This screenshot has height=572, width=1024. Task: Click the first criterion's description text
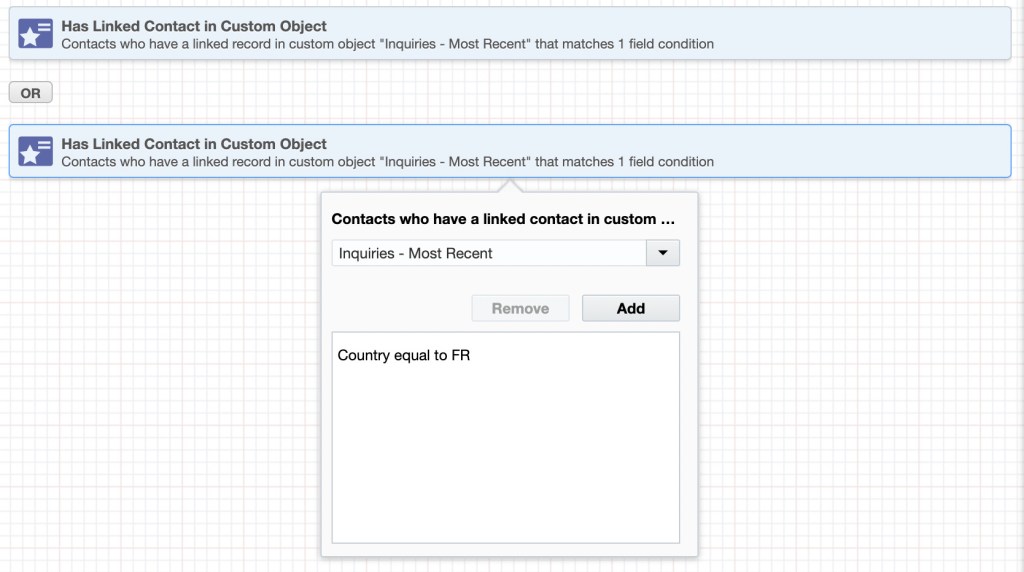pyautogui.click(x=387, y=44)
